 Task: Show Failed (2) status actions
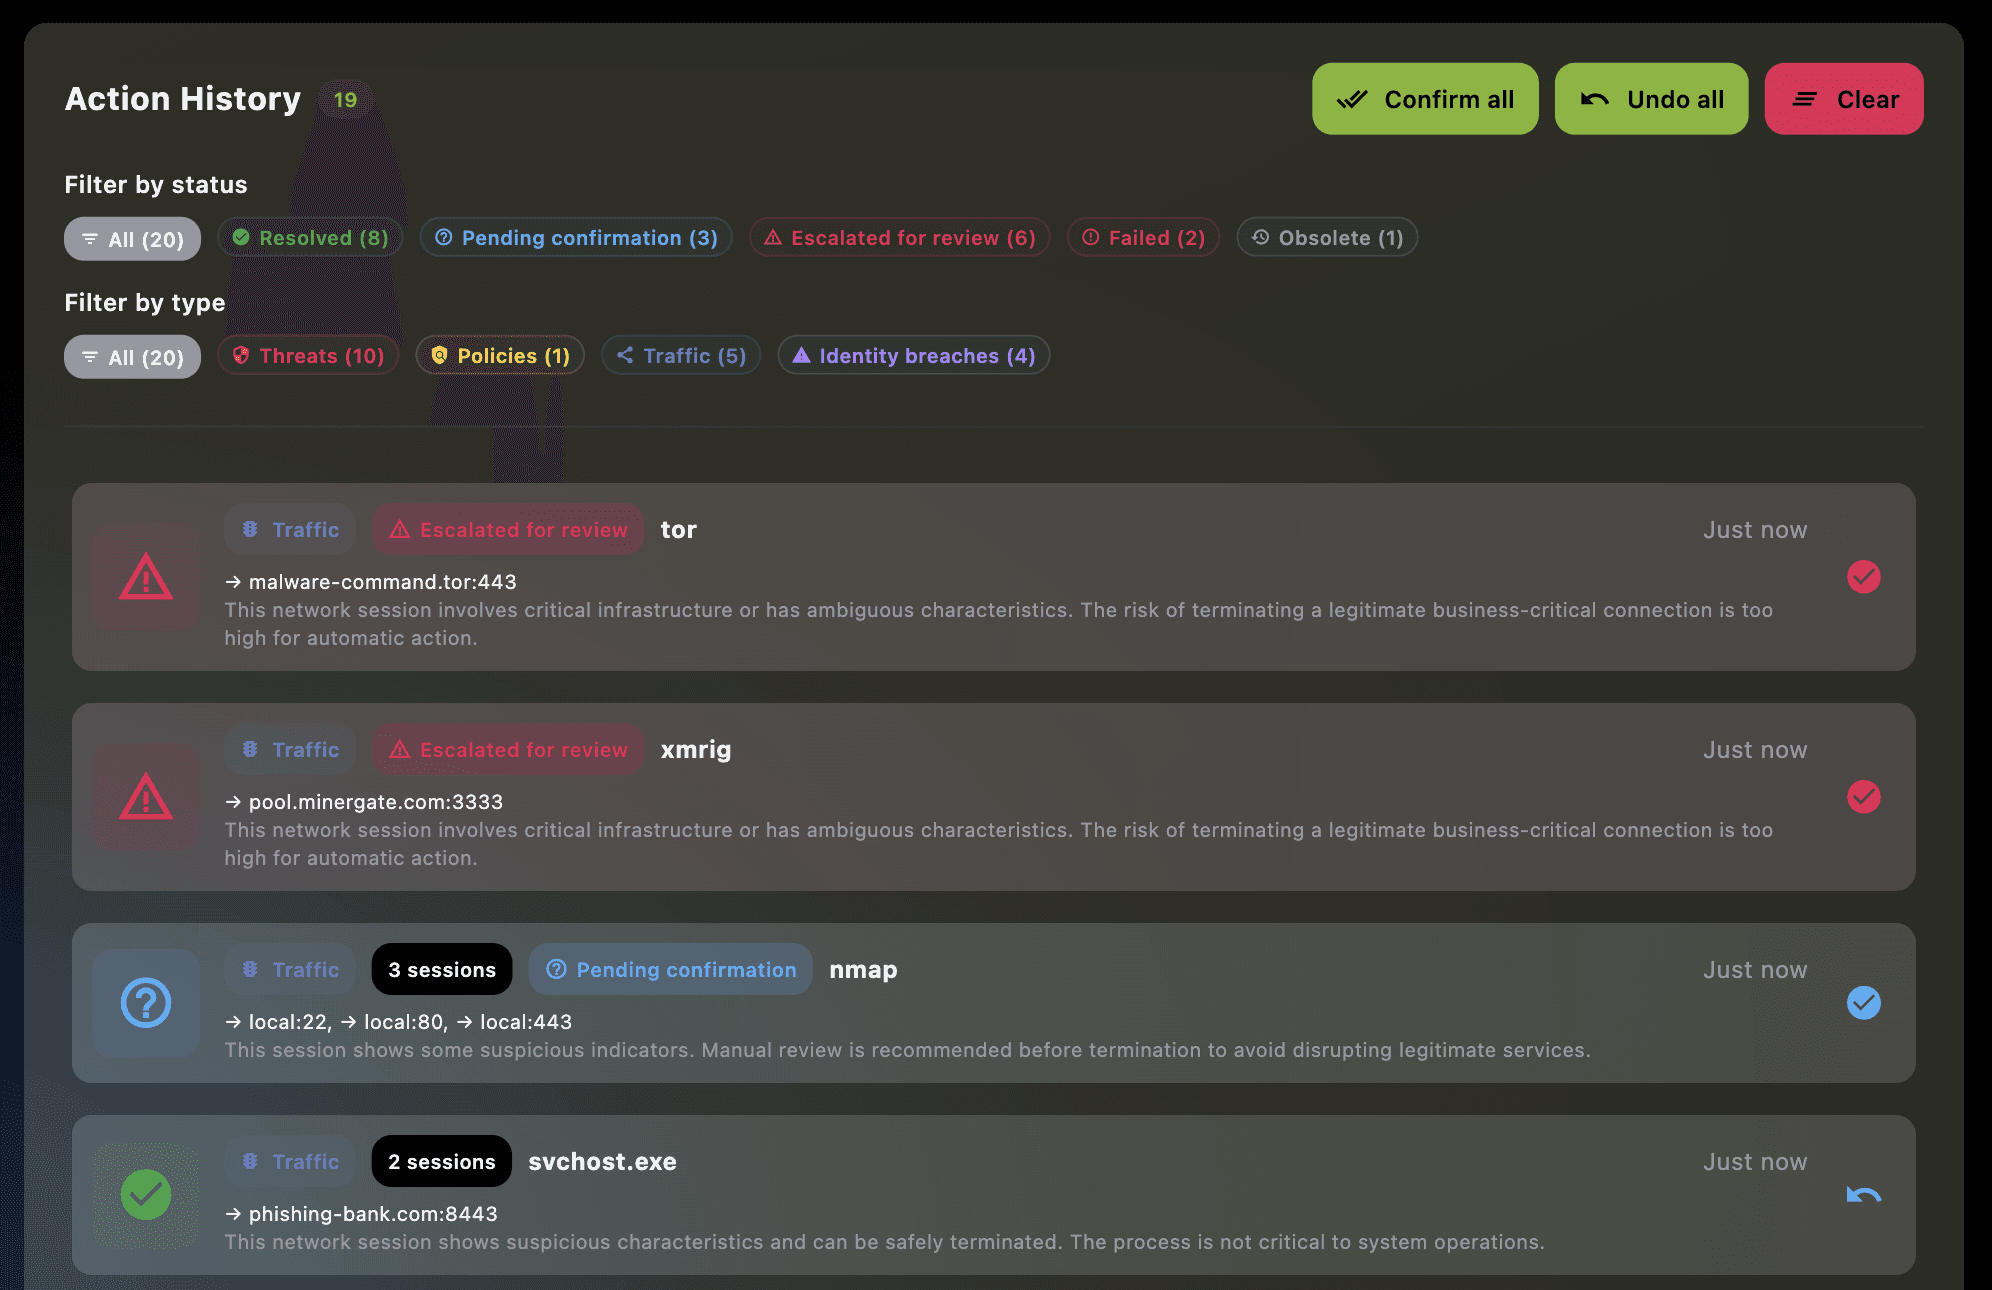[1143, 238]
